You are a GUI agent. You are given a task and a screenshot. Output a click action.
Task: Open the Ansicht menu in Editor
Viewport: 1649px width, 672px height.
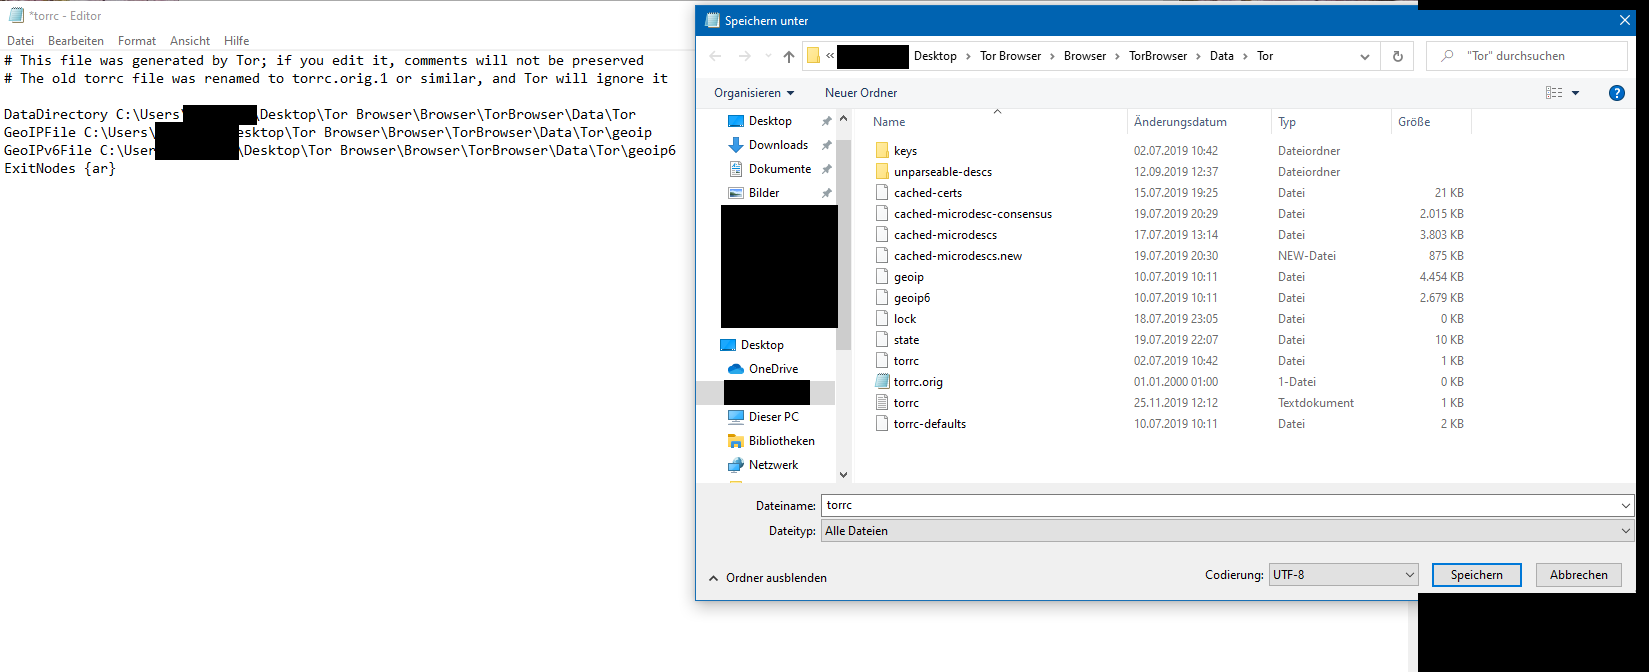[x=190, y=41]
